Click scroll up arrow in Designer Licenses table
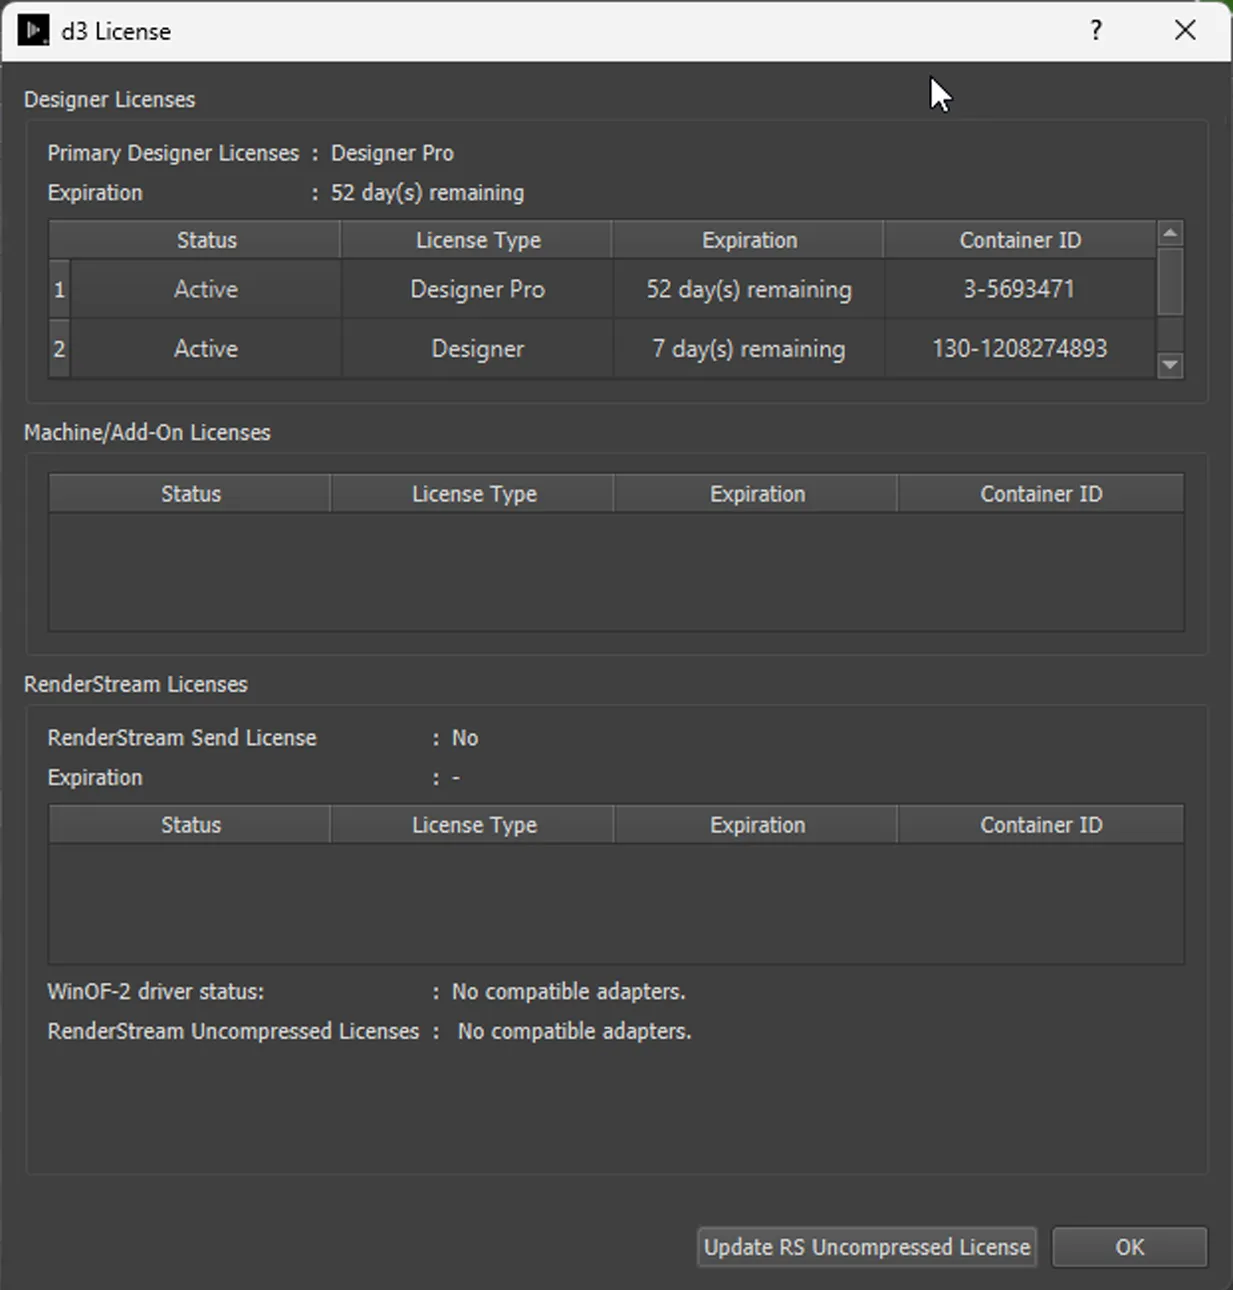The width and height of the screenshot is (1233, 1290). 1170,234
